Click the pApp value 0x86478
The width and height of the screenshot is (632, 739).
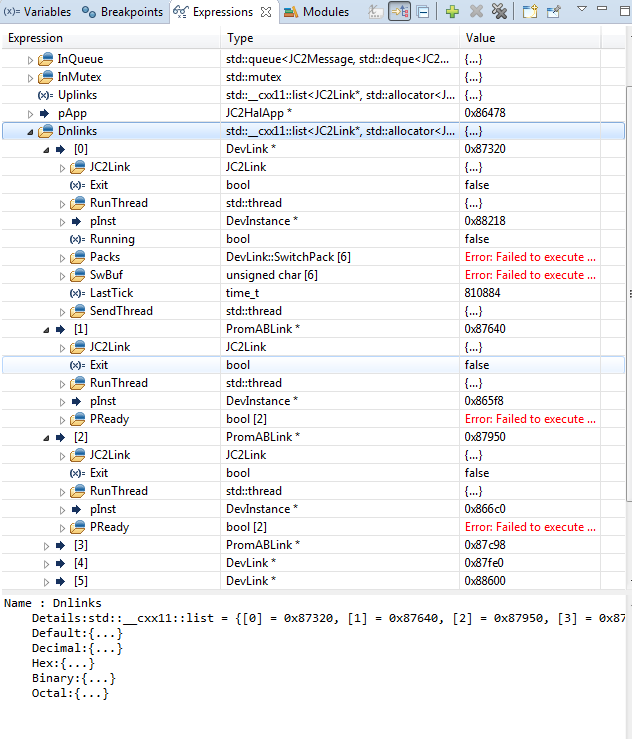coord(485,113)
